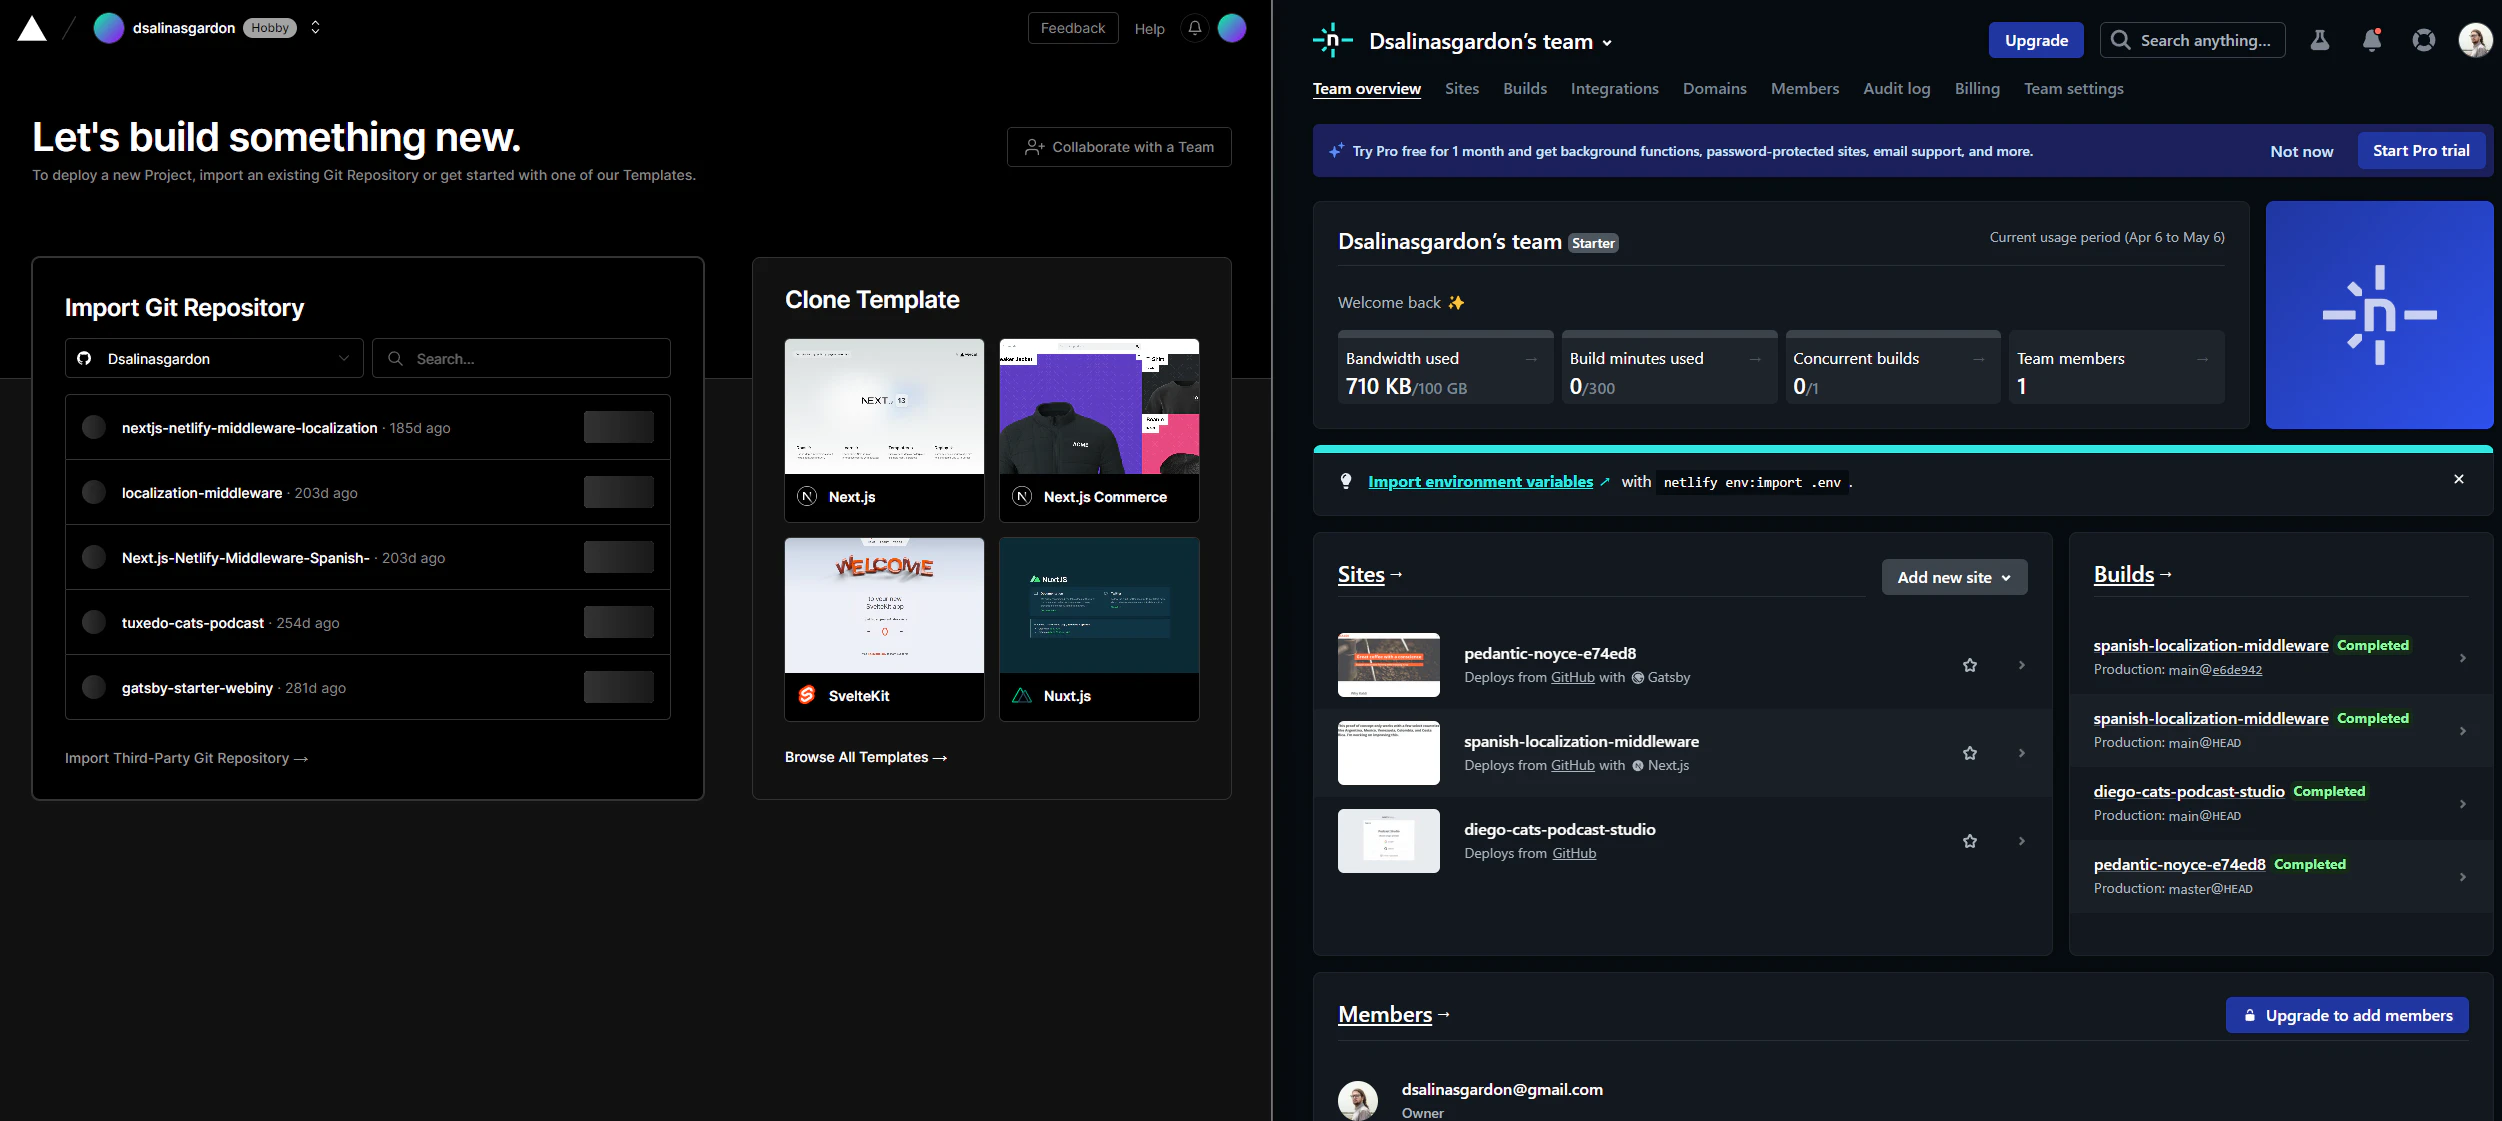2502x1121 pixels.
Task: Open the Audit log tab
Action: coord(1897,88)
